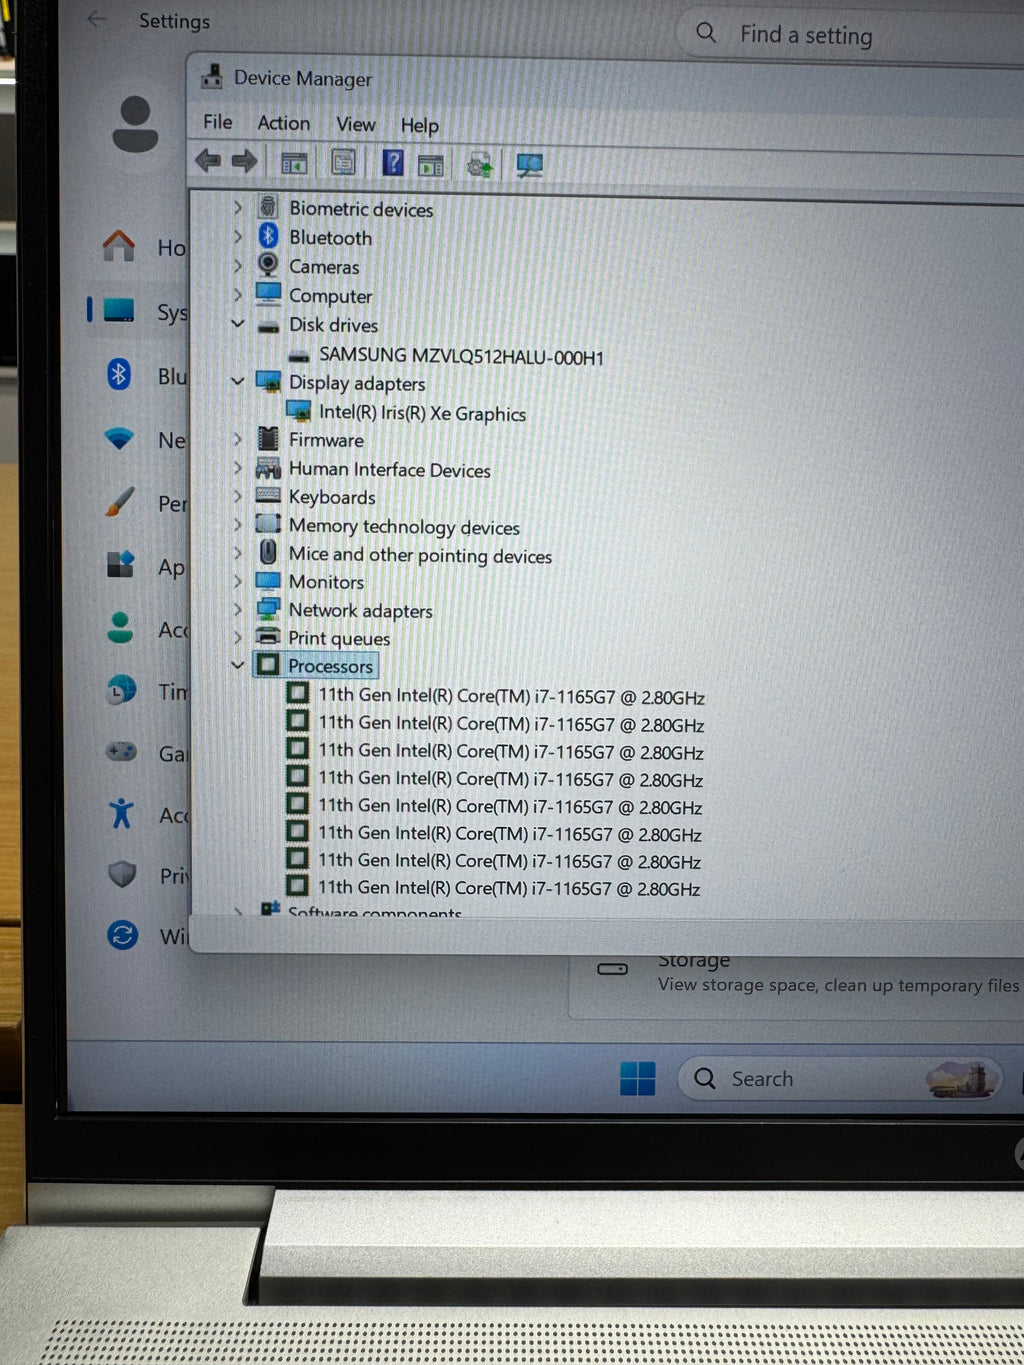Click the Bluetooth category icon in tree
Screen dimensions: 1024x1365
[x=268, y=236]
